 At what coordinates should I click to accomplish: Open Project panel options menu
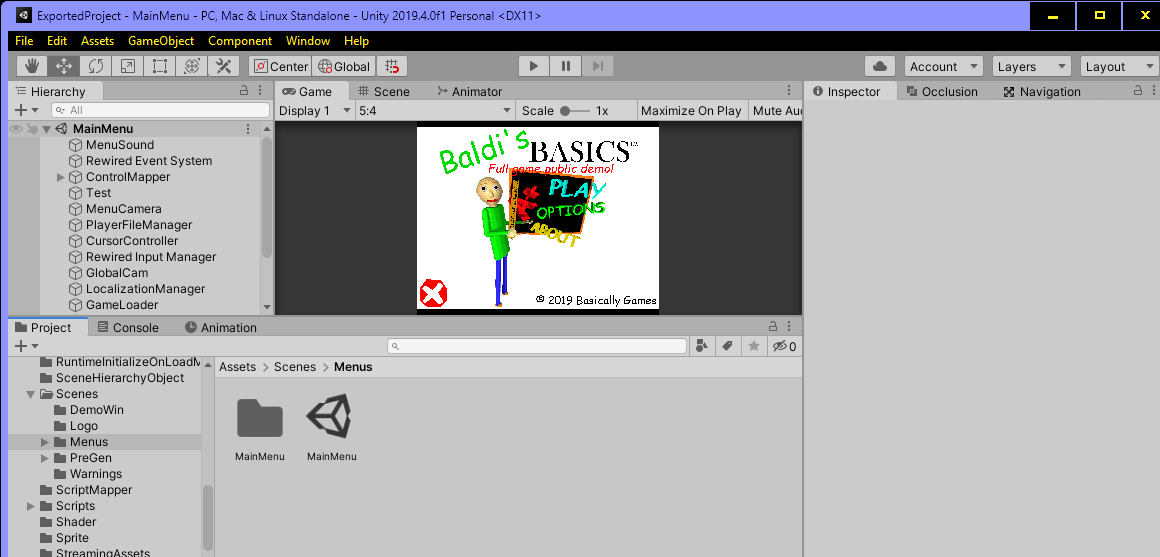click(789, 325)
